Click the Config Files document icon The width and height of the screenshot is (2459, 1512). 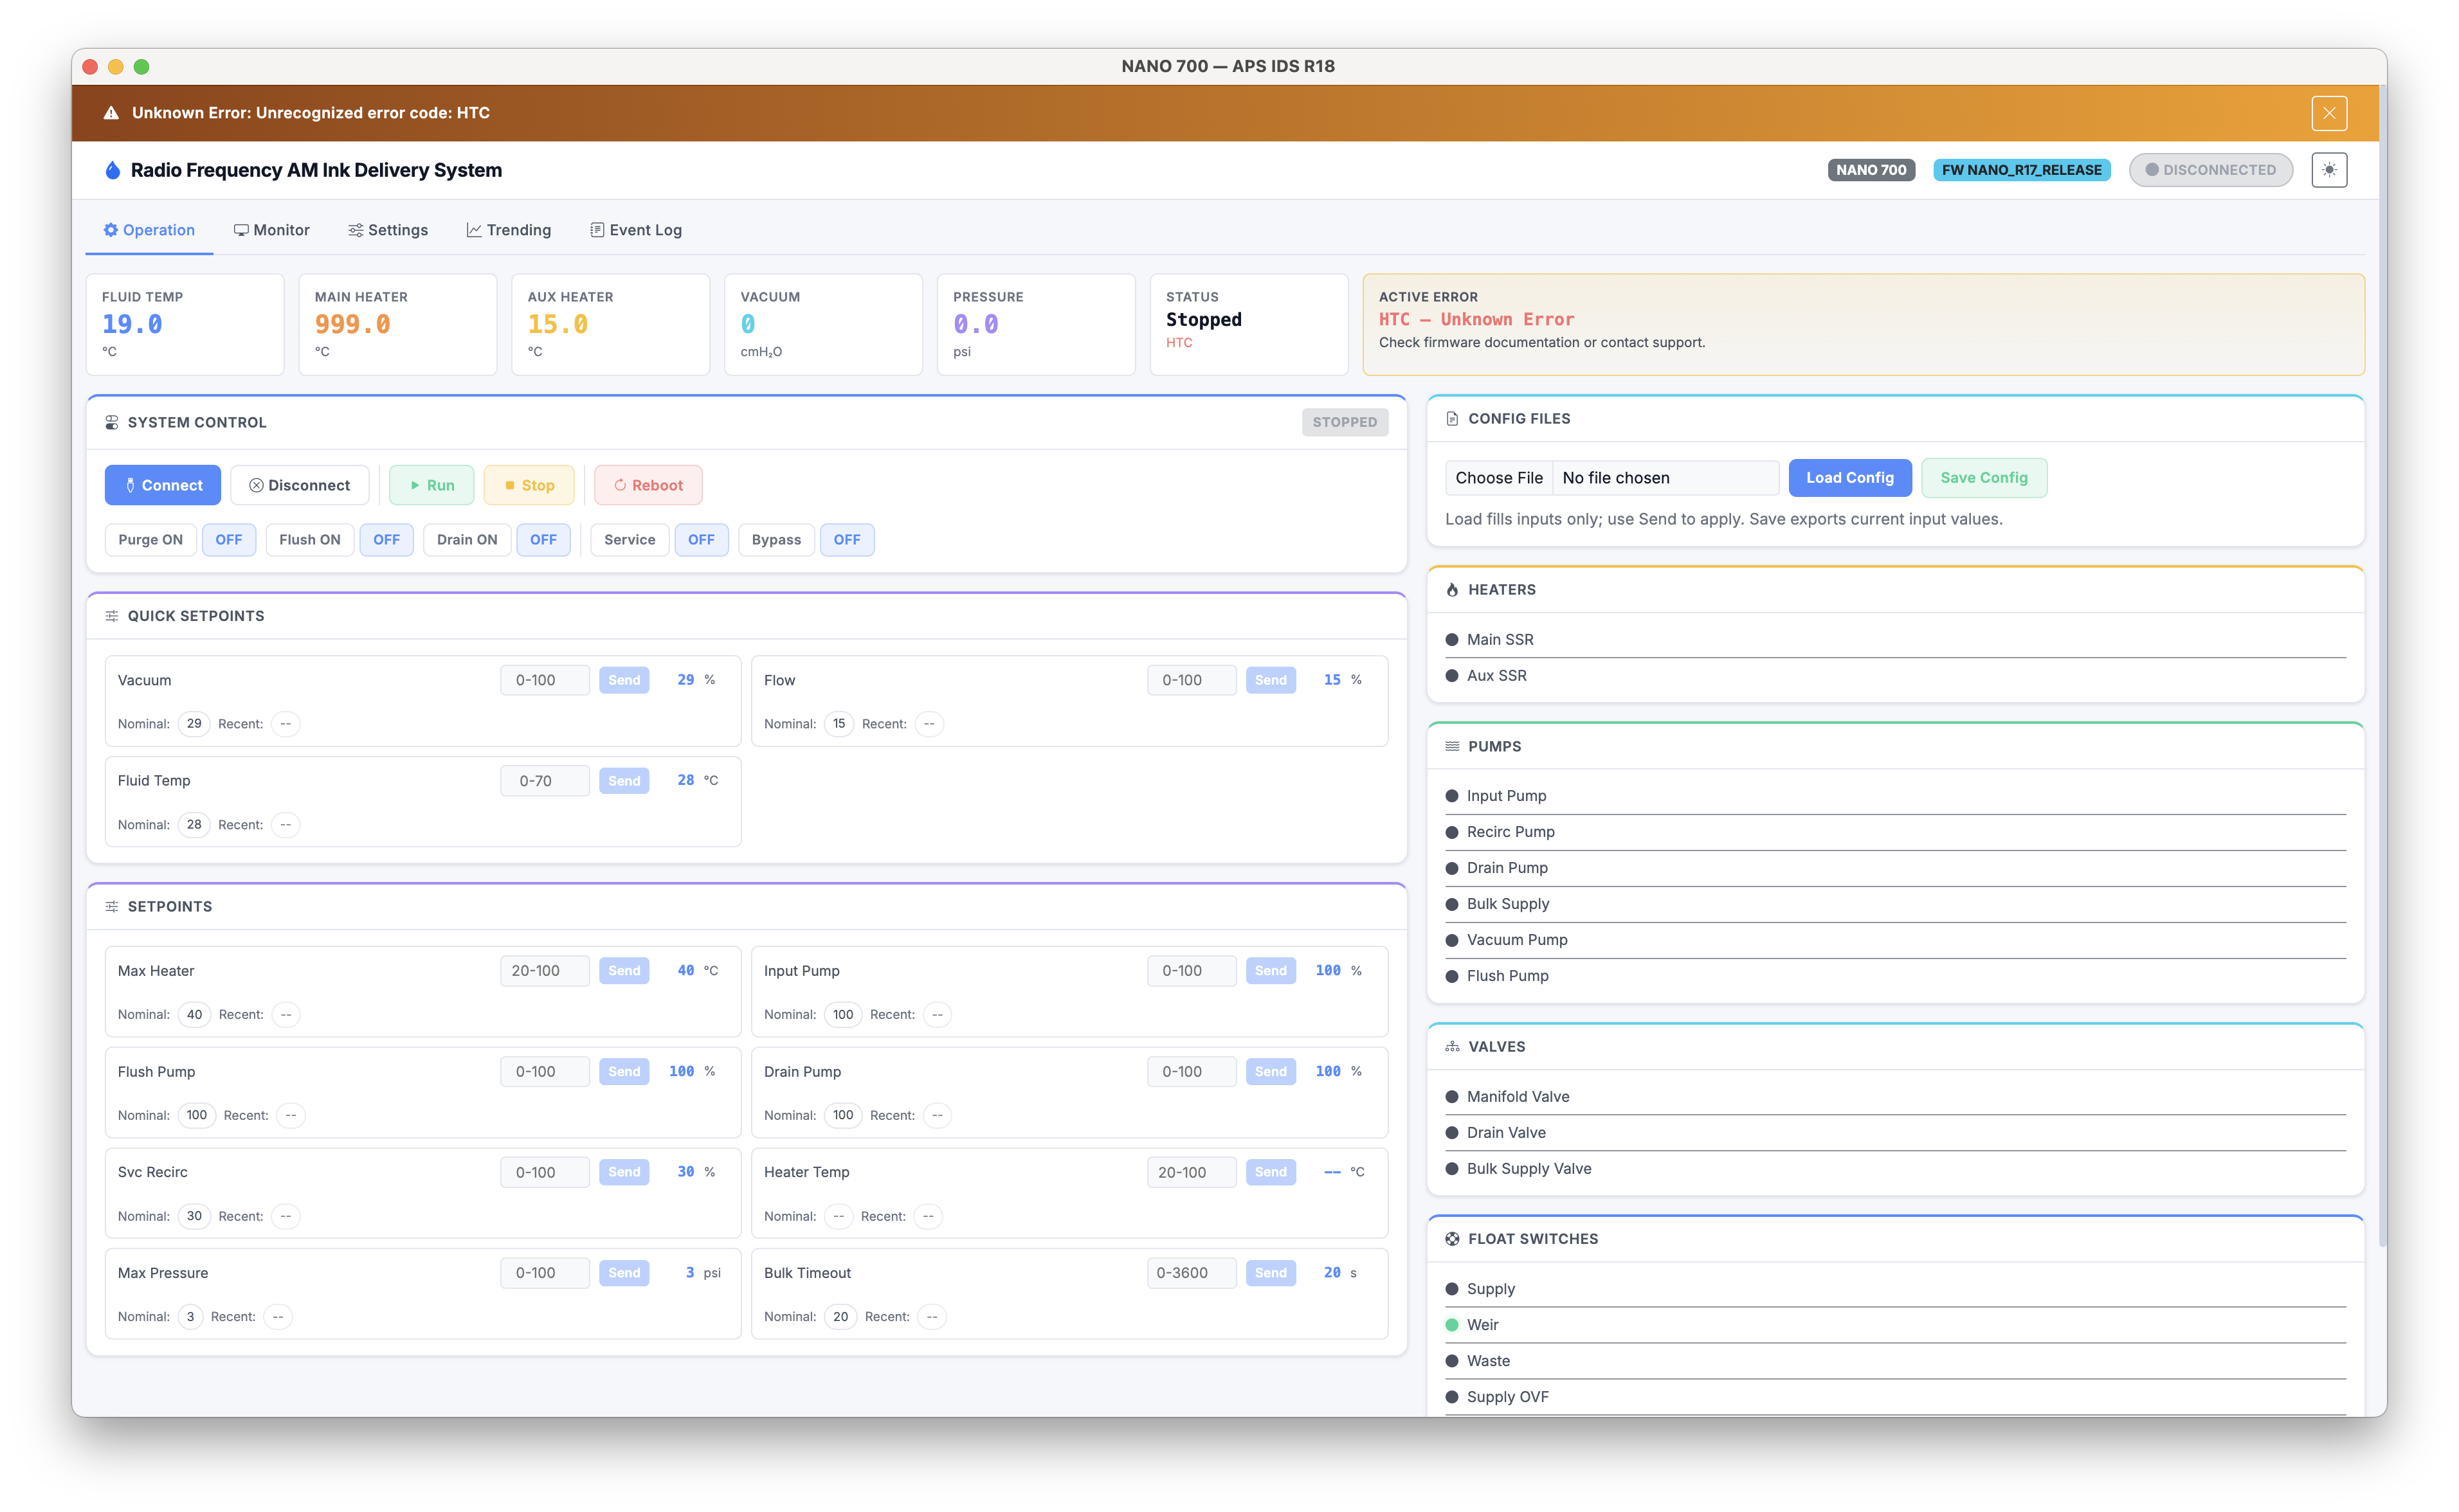point(1452,418)
